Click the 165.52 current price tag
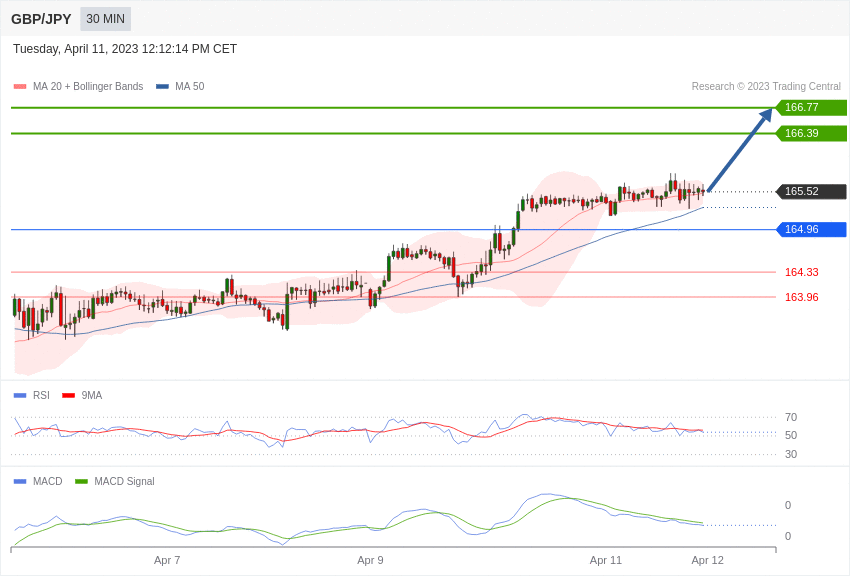The width and height of the screenshot is (850, 576). coord(811,191)
